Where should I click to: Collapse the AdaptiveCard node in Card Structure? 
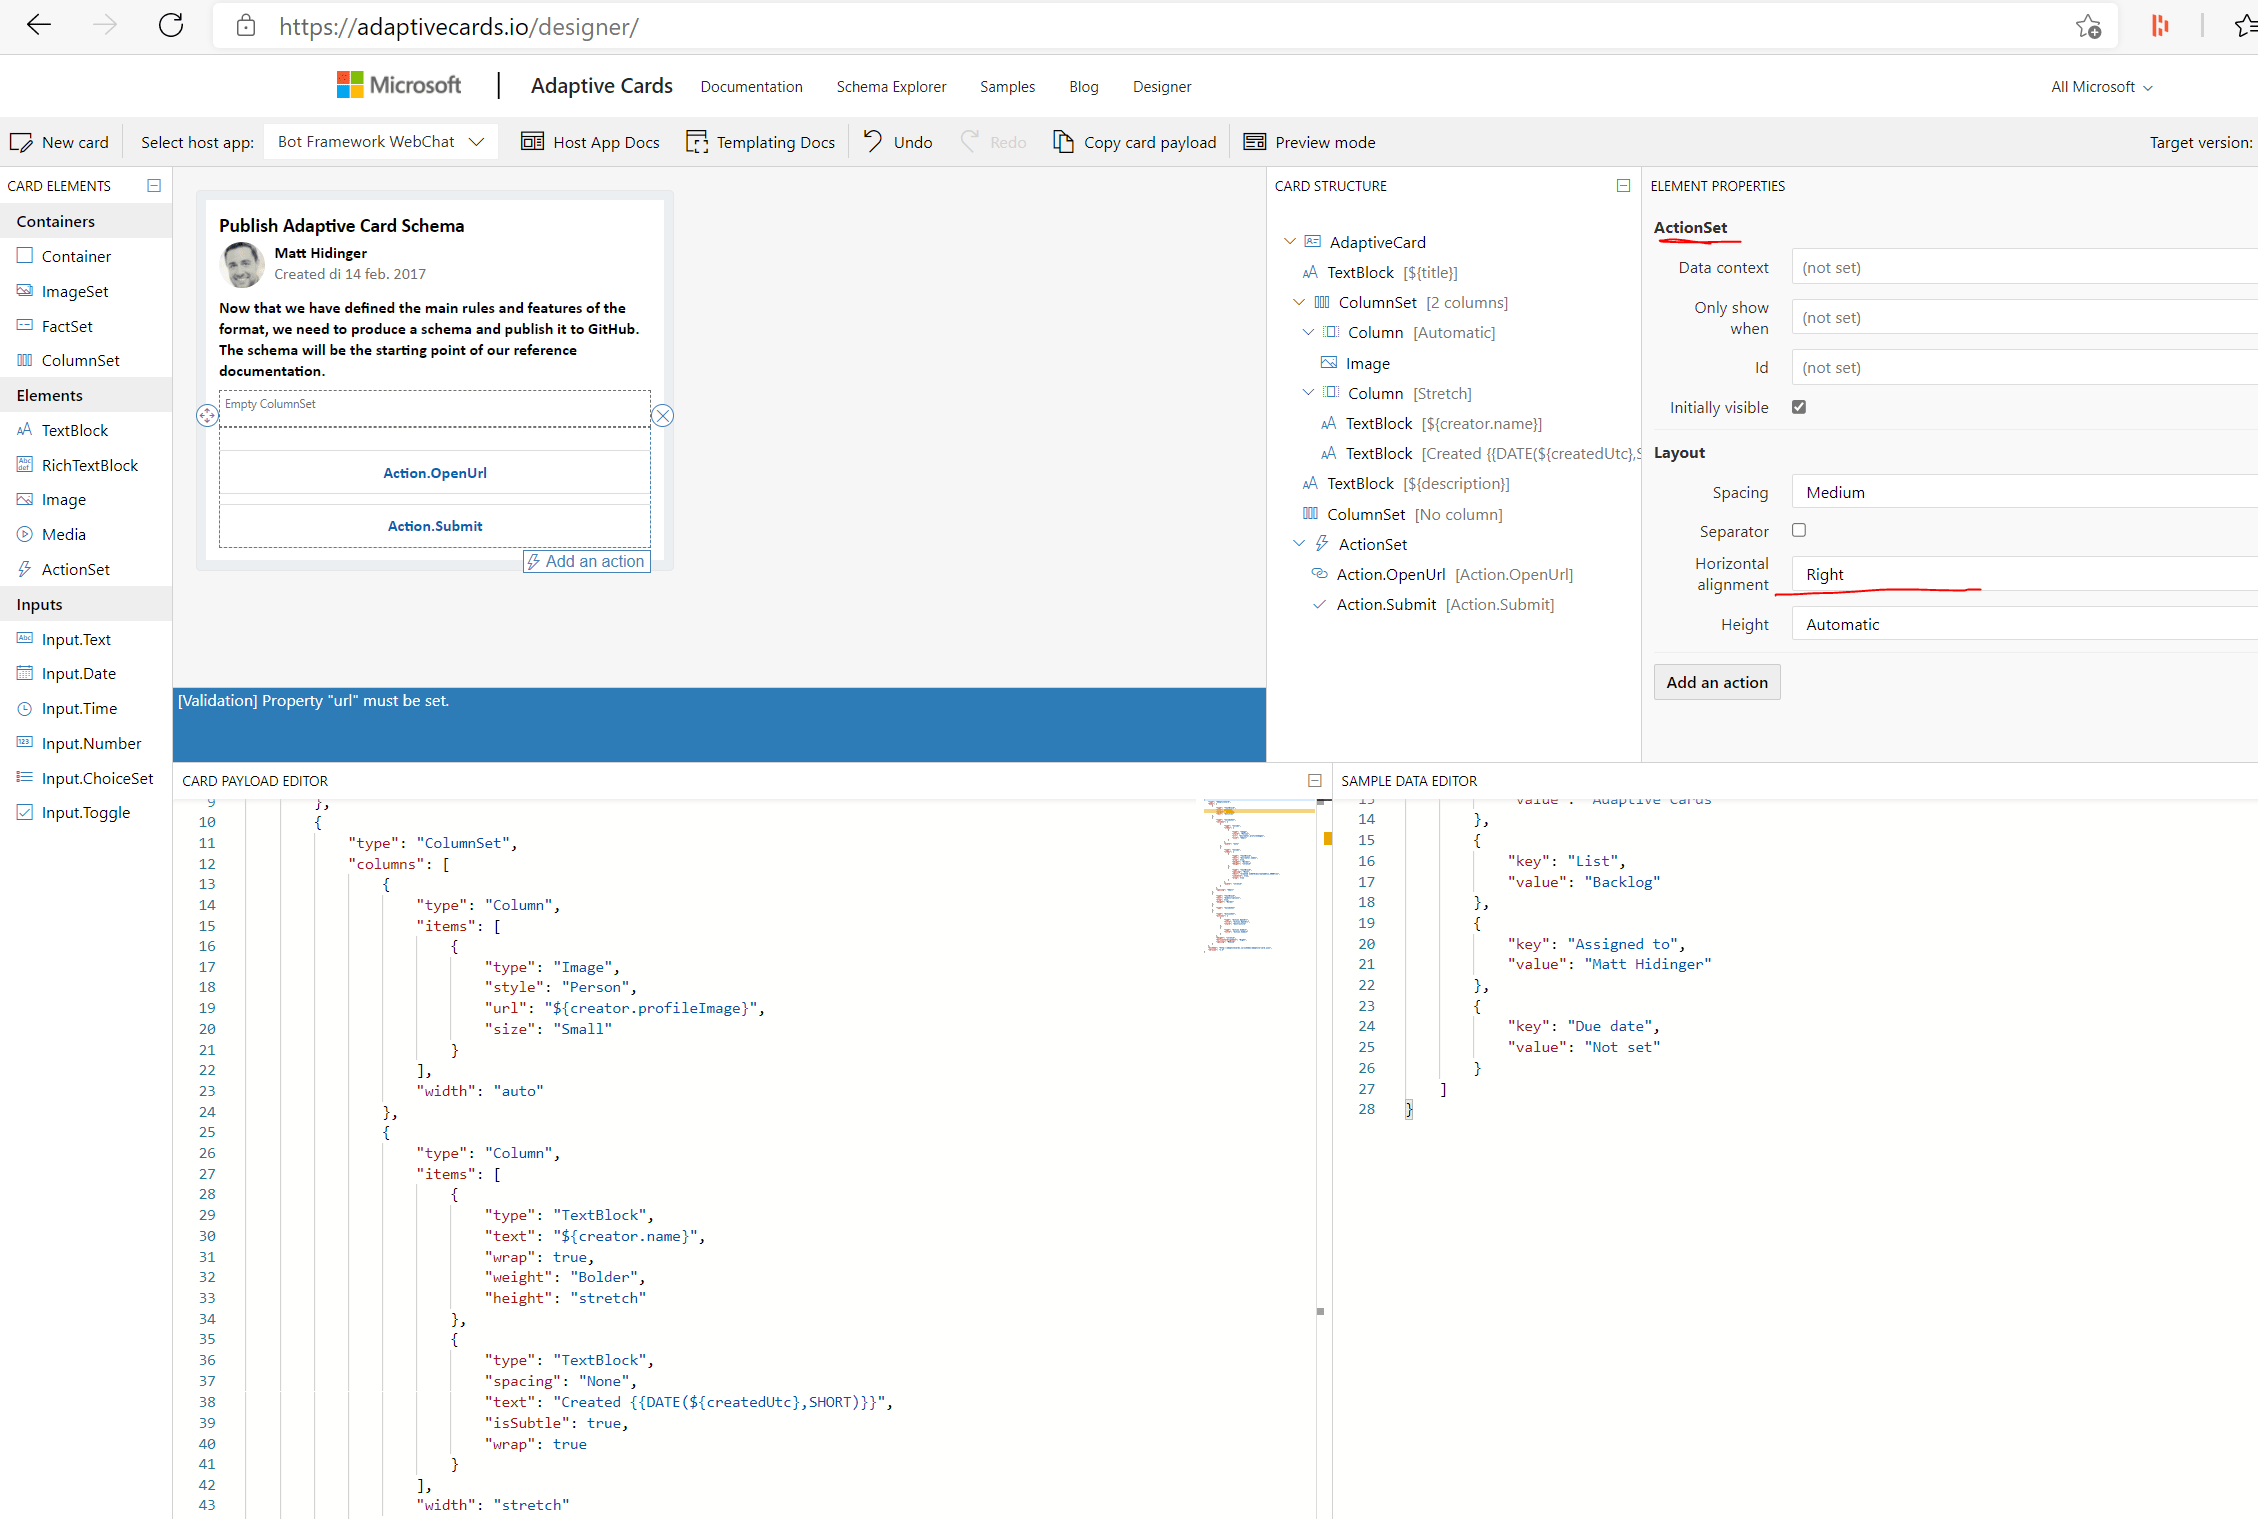point(1289,241)
